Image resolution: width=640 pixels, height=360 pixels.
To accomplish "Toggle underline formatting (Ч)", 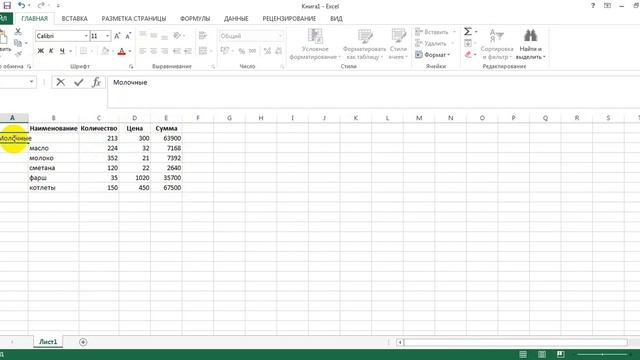I will pos(62,51).
